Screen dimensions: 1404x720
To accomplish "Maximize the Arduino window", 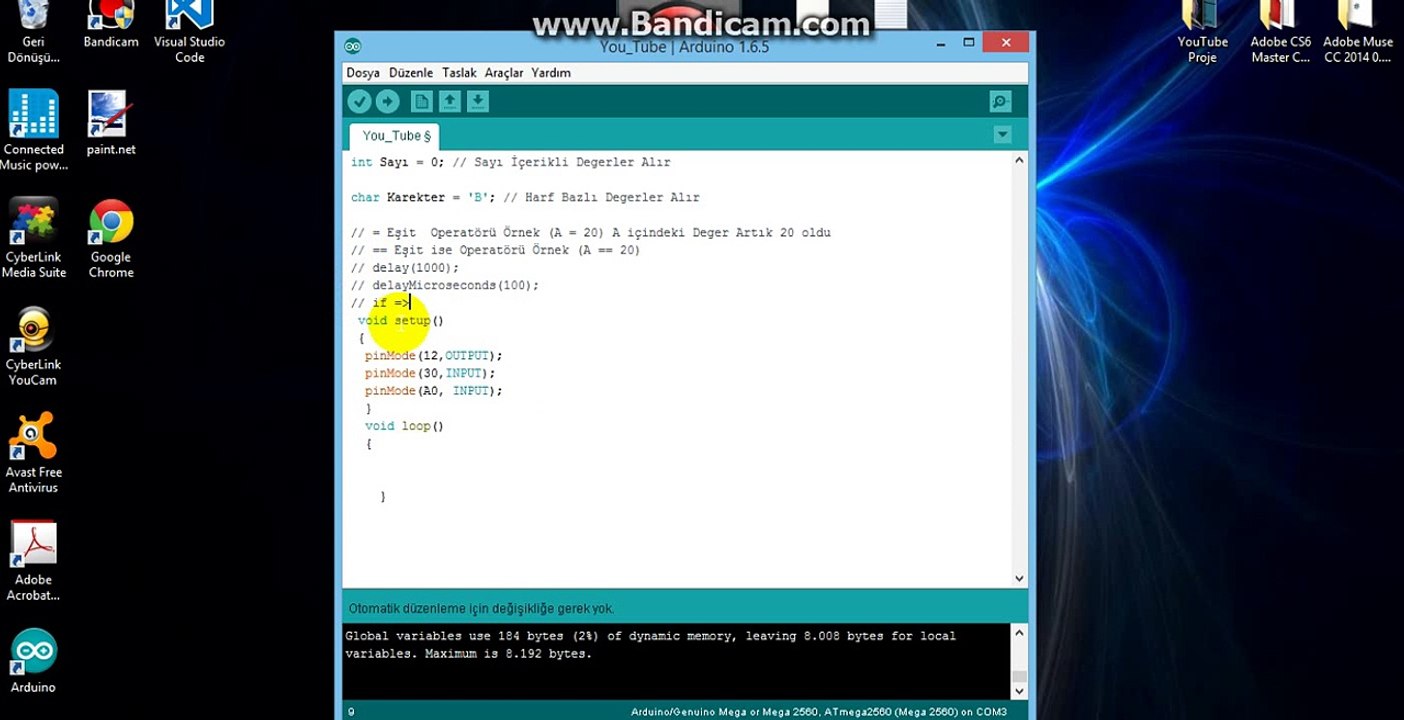I will click(968, 43).
